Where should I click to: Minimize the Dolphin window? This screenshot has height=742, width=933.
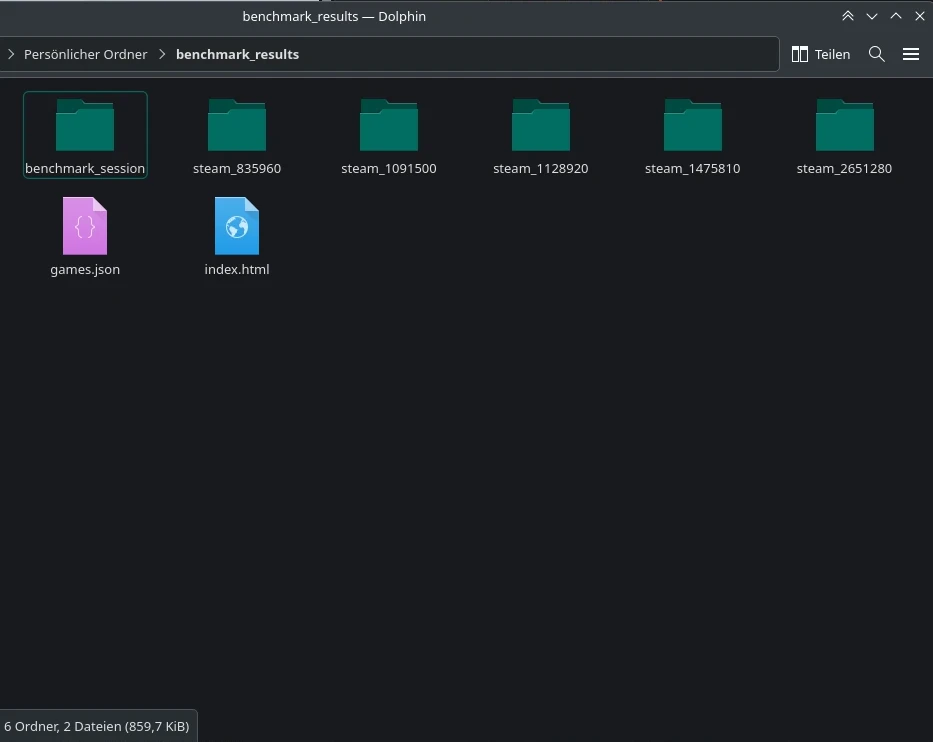872,16
